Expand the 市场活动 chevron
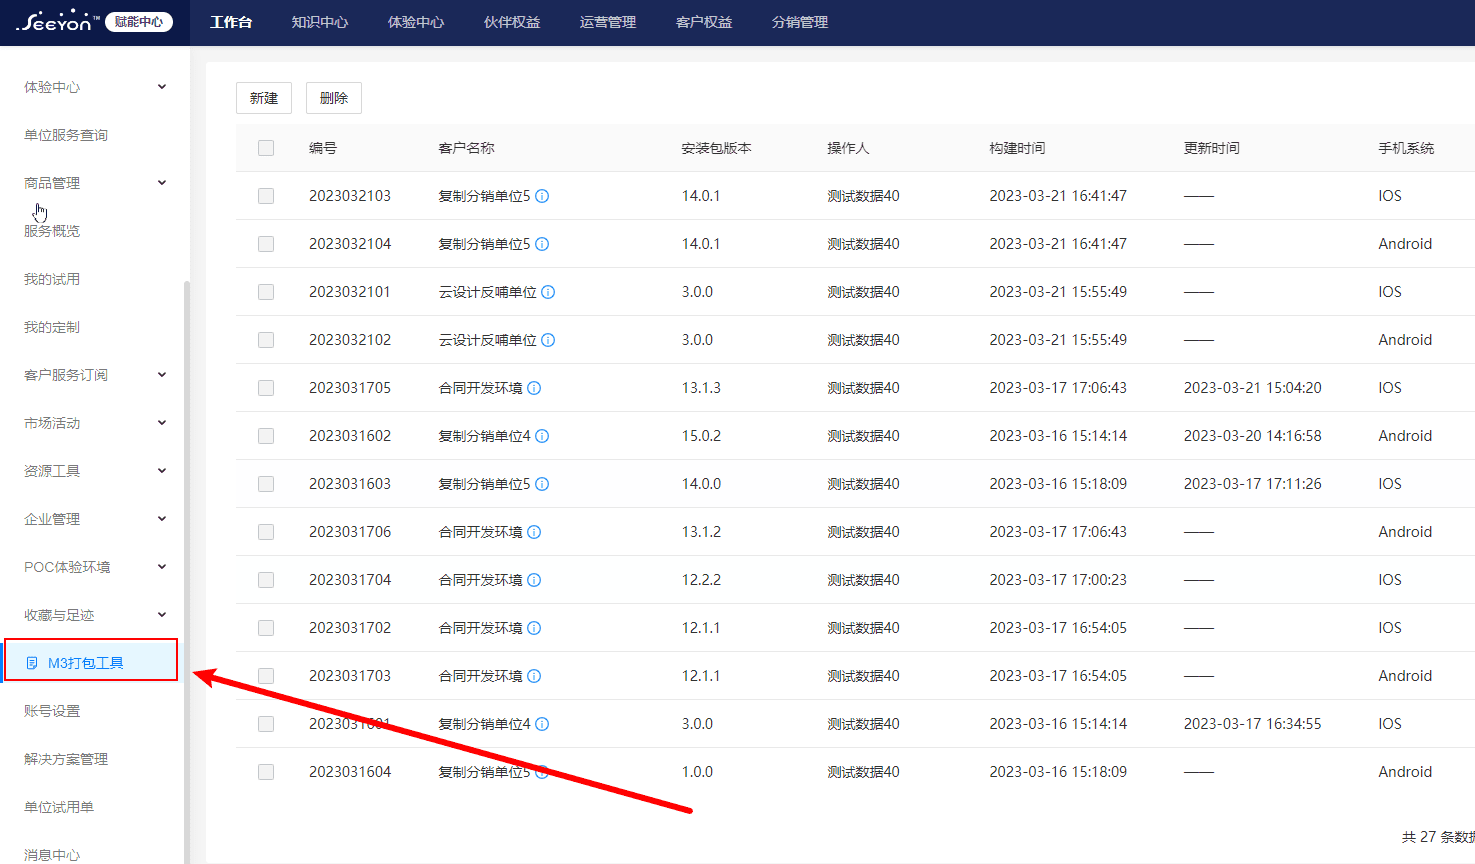This screenshot has height=864, width=1475. [162, 423]
